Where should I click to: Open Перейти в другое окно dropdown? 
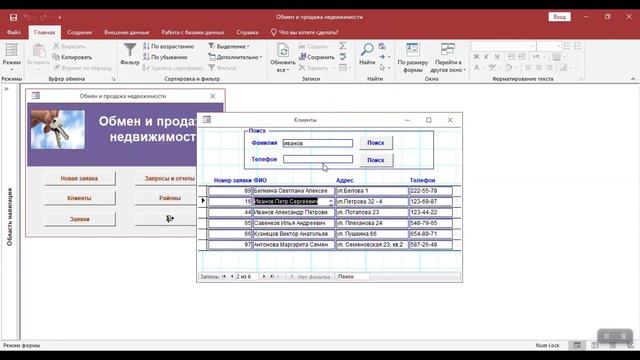tap(448, 58)
